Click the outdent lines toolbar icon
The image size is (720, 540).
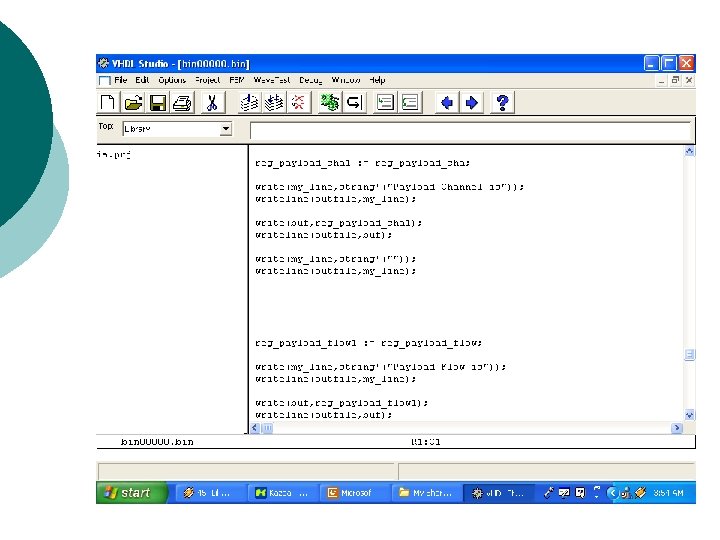click(410, 102)
